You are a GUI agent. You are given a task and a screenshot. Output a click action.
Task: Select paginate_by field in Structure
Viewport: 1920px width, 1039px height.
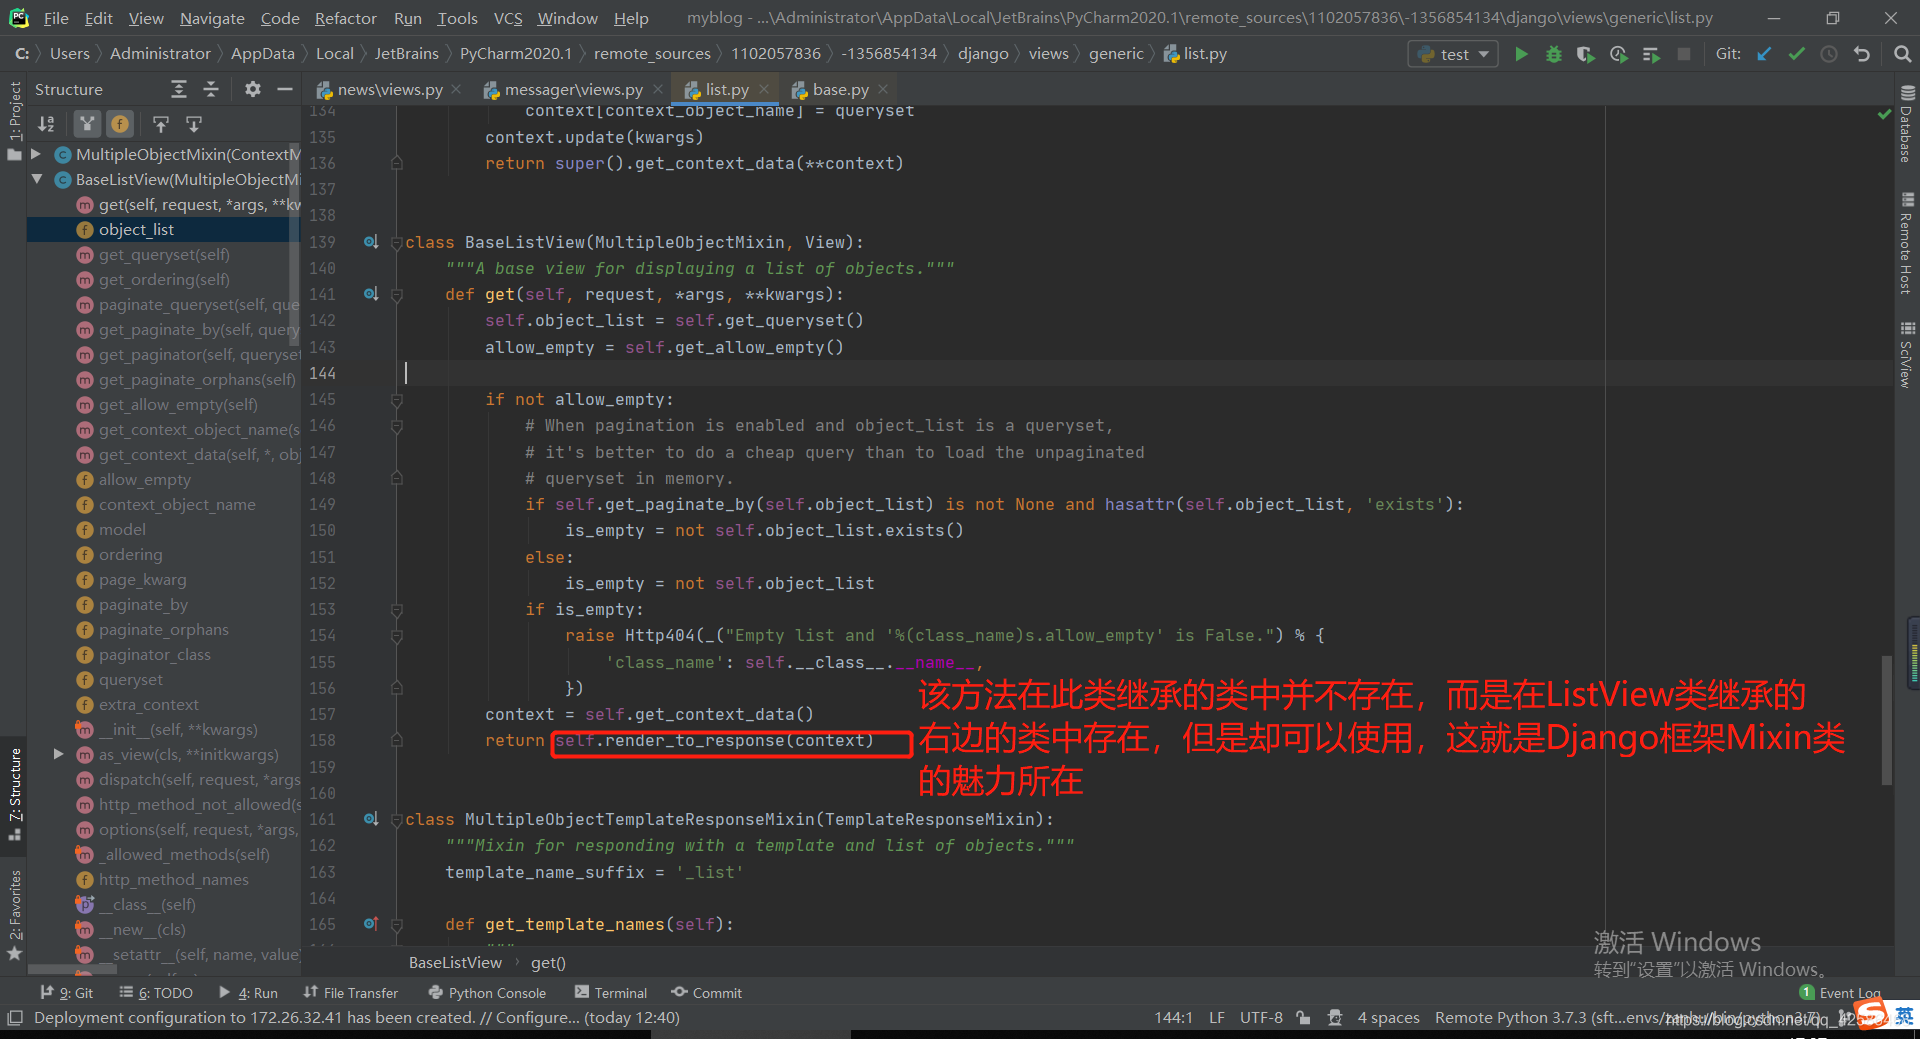click(x=143, y=604)
